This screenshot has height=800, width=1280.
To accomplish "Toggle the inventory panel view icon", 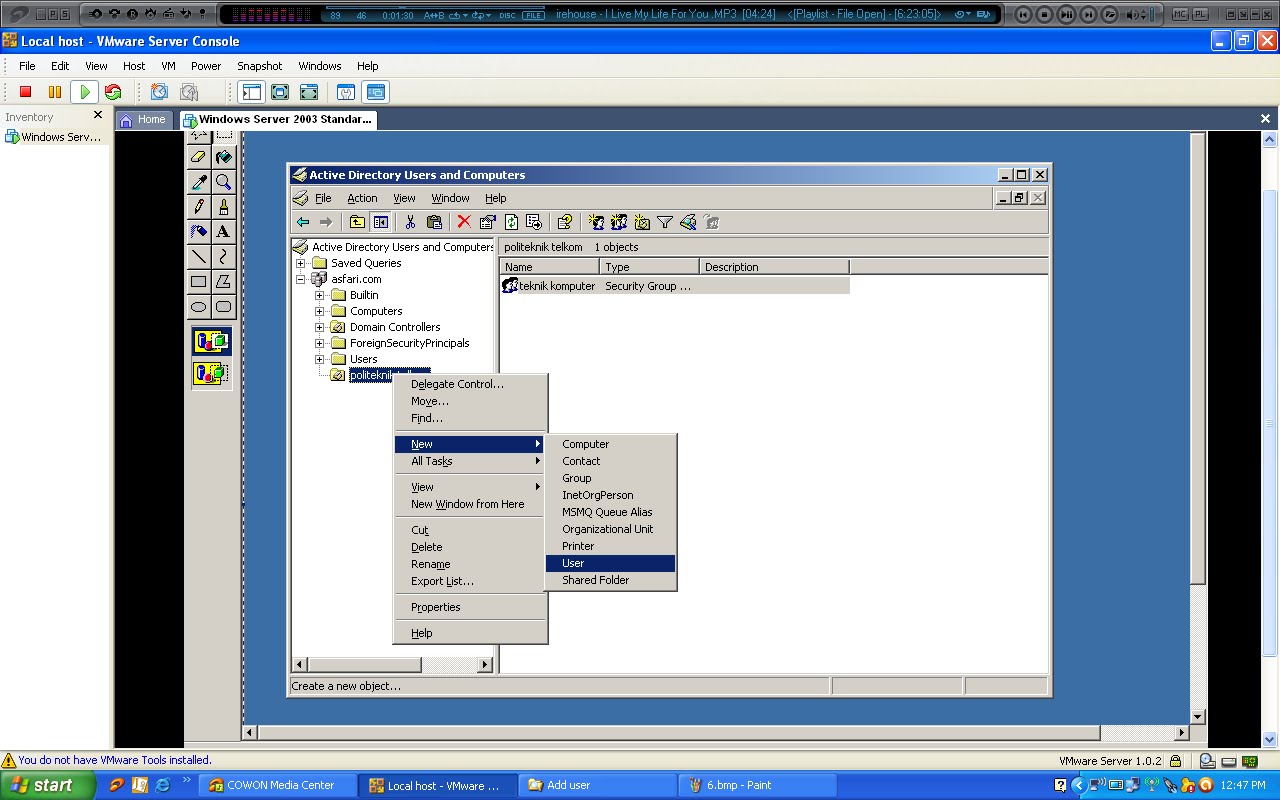I will 251,92.
